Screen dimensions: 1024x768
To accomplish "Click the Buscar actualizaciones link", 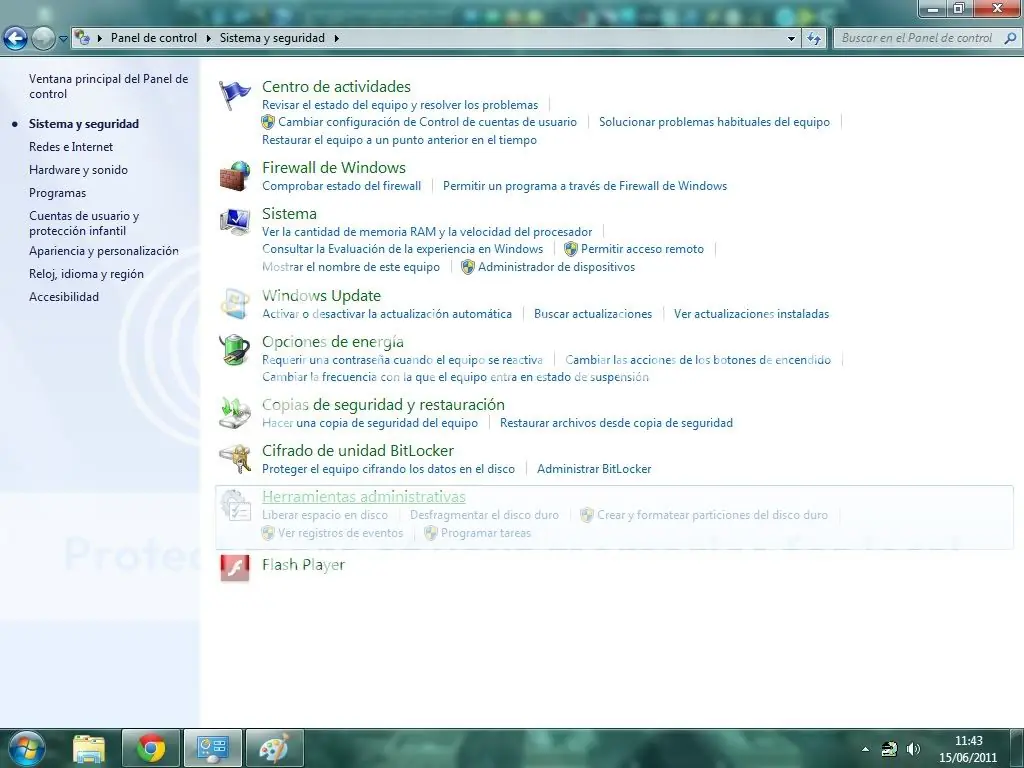I will [x=592, y=314].
